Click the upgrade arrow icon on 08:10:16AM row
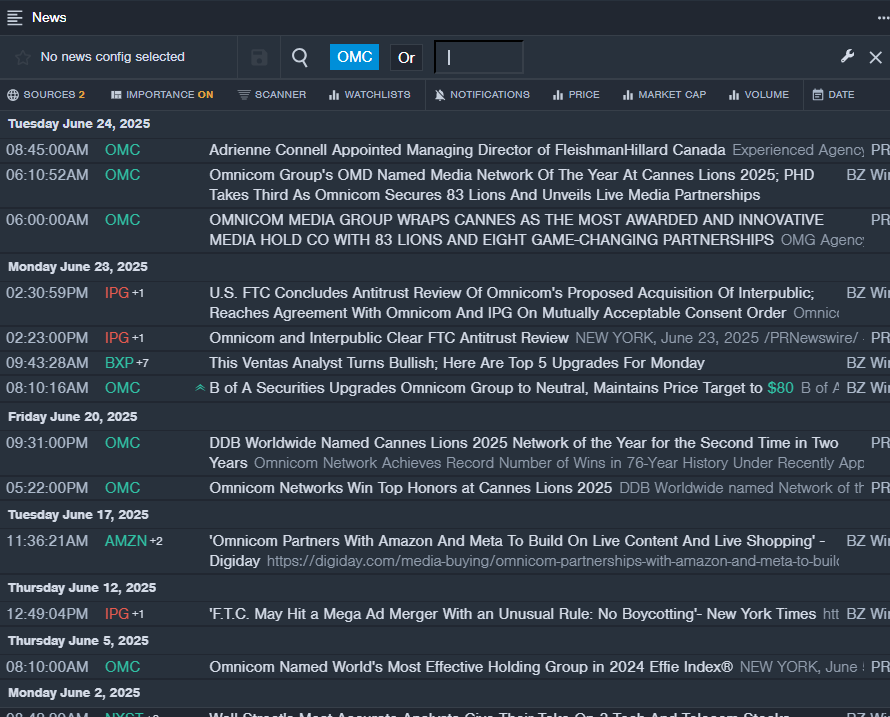 click(200, 388)
